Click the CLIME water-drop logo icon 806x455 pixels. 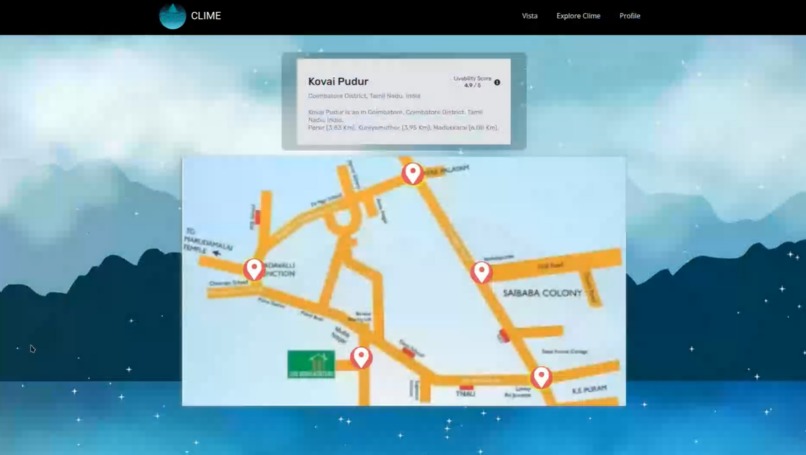[x=172, y=16]
